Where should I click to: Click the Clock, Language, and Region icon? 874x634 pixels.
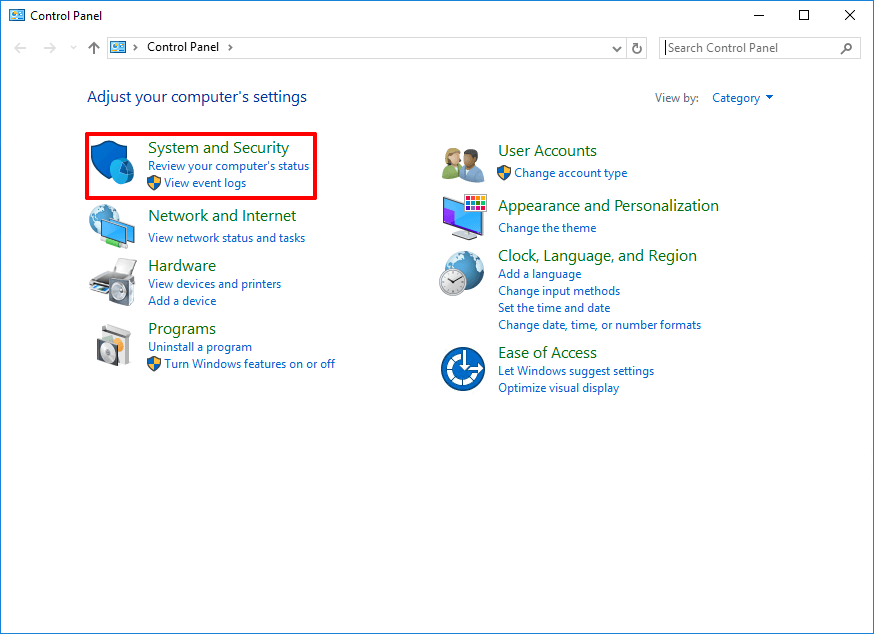pyautogui.click(x=461, y=273)
